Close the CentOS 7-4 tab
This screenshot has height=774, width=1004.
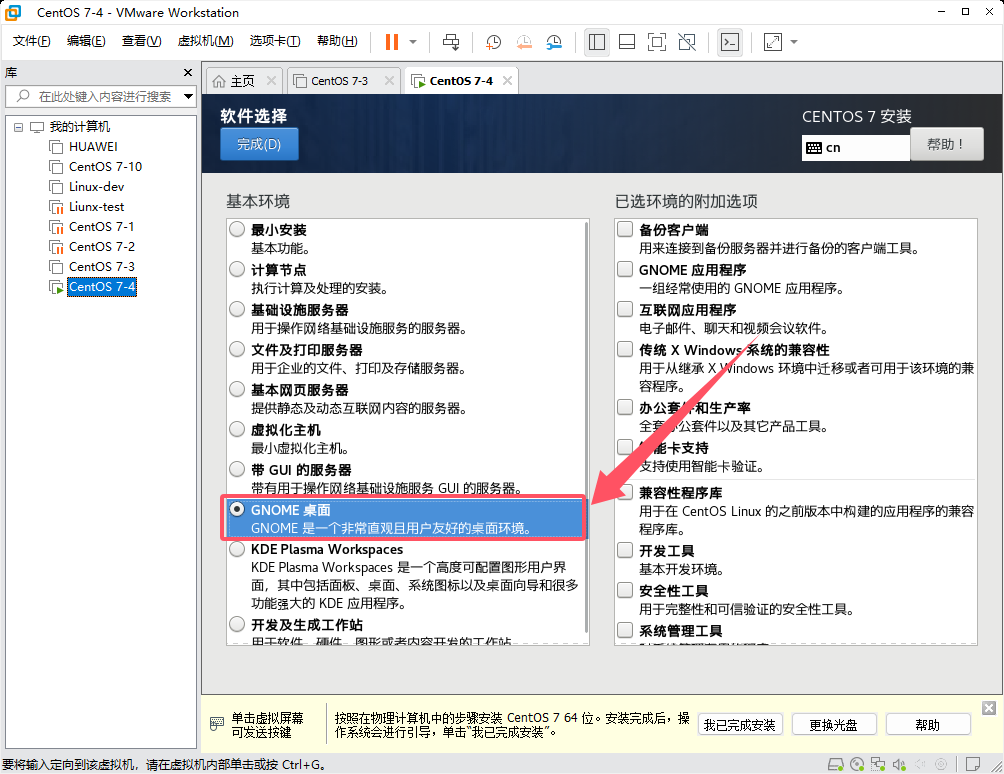[x=507, y=81]
